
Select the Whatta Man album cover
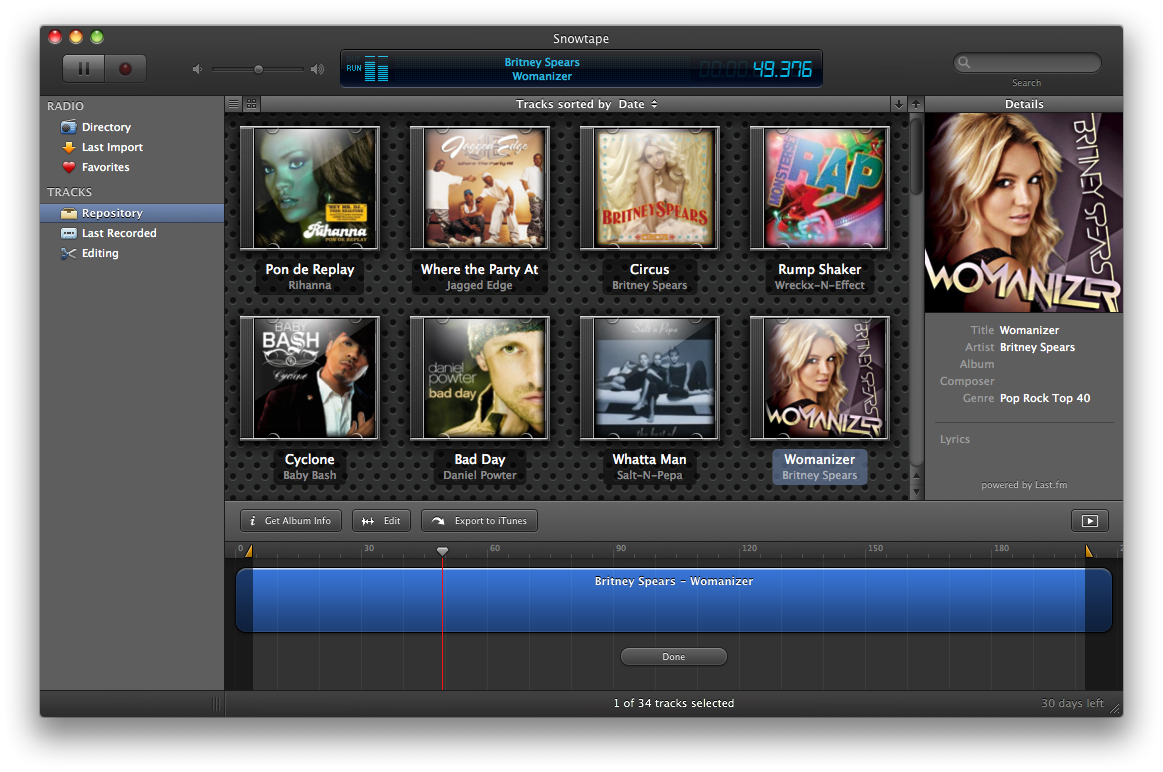650,378
